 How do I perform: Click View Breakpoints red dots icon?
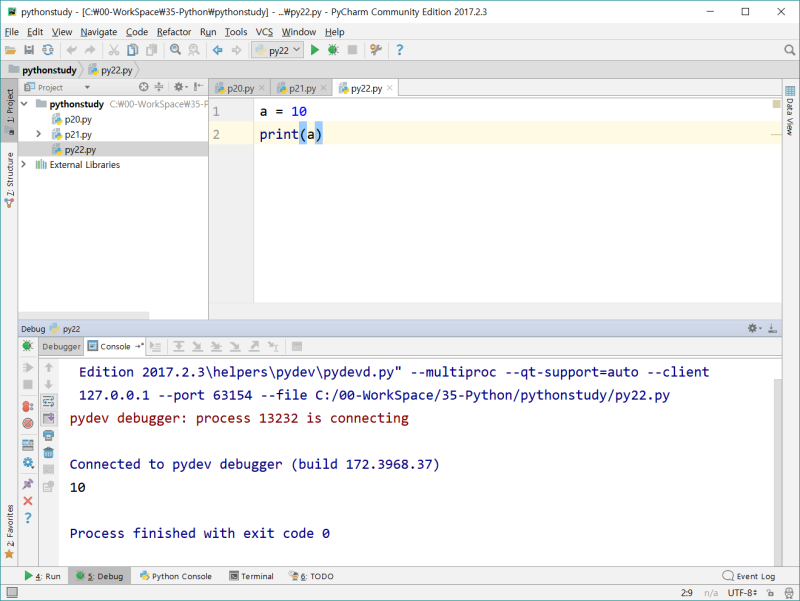tap(28, 407)
